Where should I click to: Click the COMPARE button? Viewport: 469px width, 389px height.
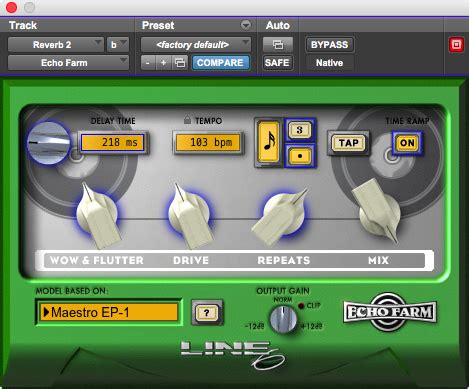pos(220,63)
